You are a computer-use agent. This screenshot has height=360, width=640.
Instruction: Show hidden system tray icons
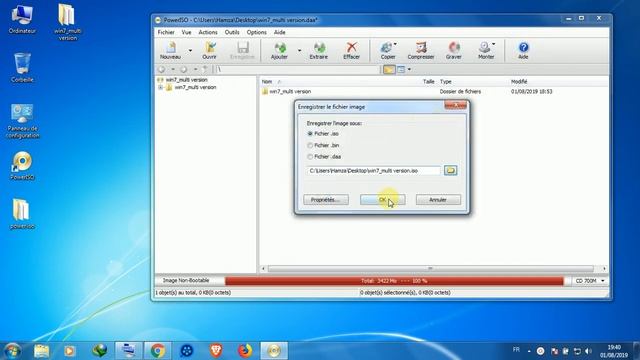point(529,351)
